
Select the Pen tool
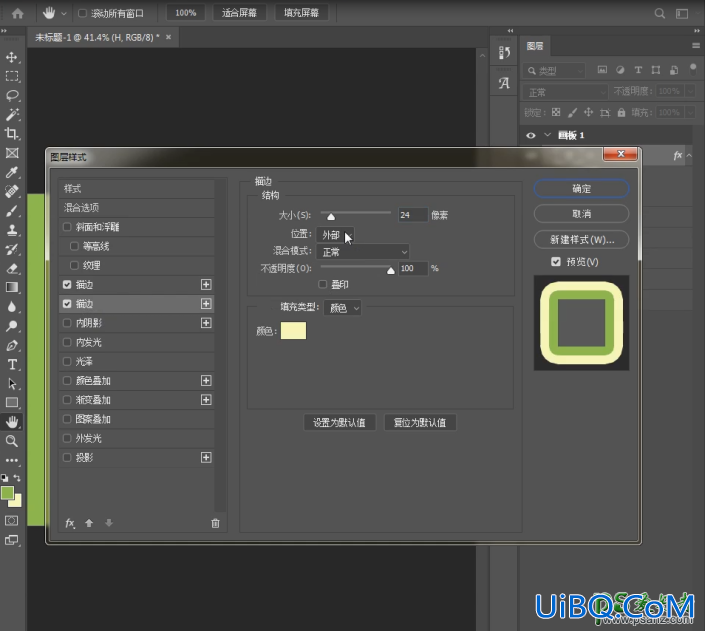[x=12, y=345]
